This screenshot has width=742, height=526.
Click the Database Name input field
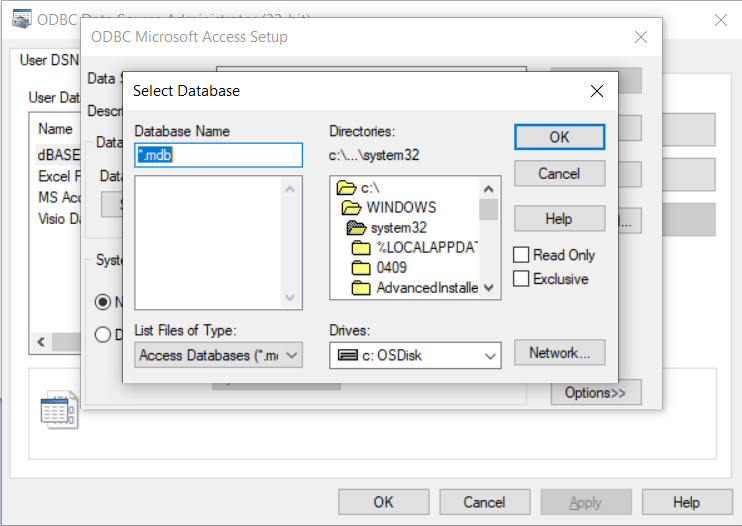tap(218, 155)
